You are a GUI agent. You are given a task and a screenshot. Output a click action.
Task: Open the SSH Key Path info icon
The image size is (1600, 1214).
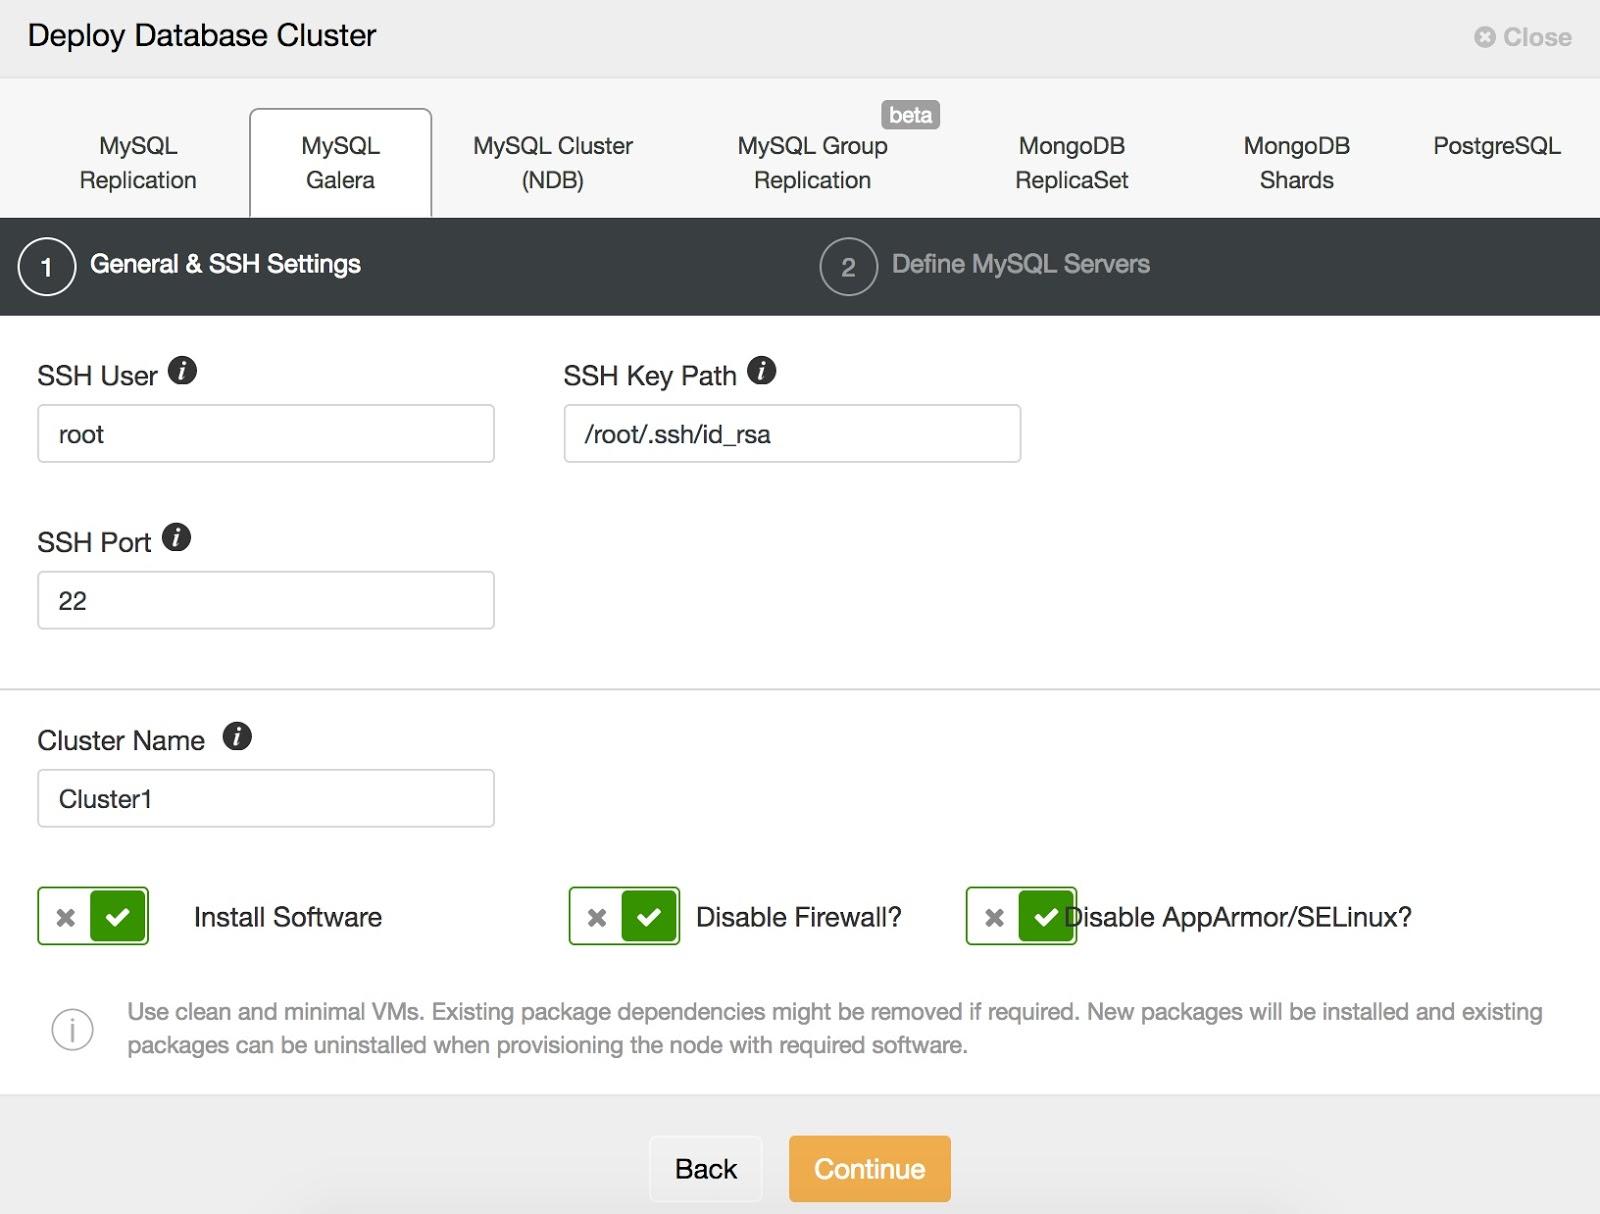tap(761, 371)
